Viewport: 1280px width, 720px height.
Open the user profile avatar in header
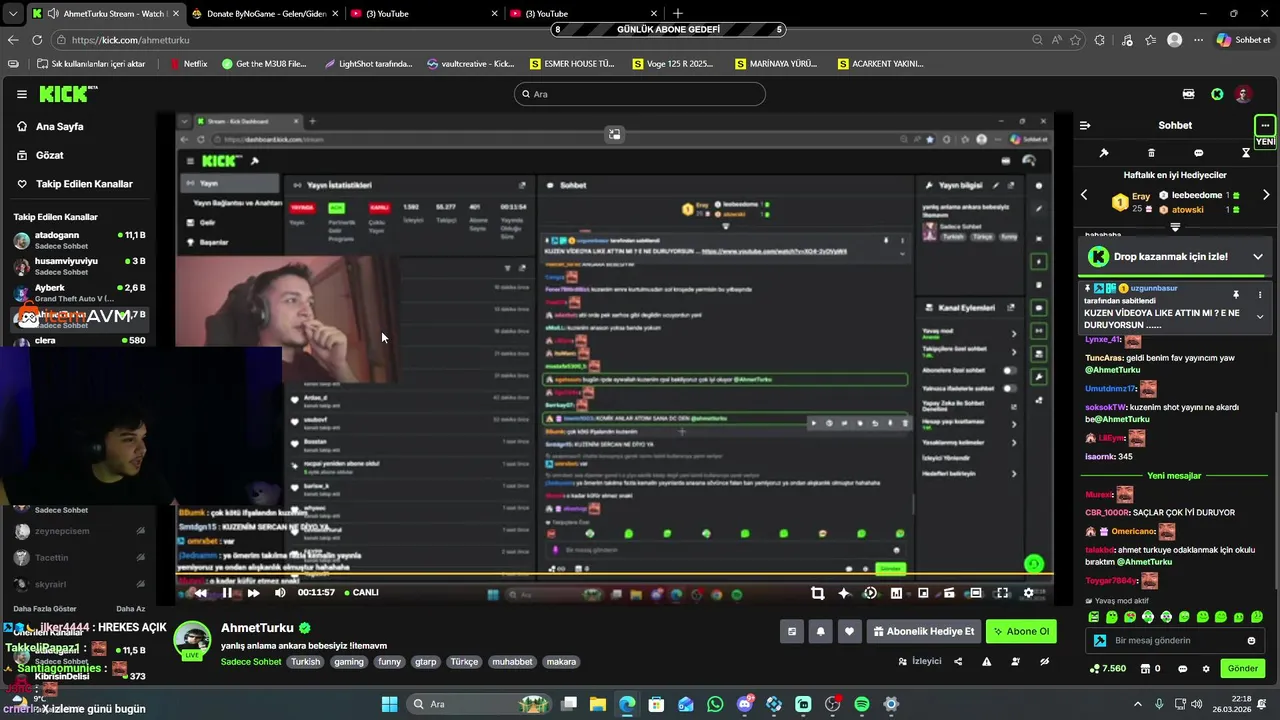pos(1243,94)
